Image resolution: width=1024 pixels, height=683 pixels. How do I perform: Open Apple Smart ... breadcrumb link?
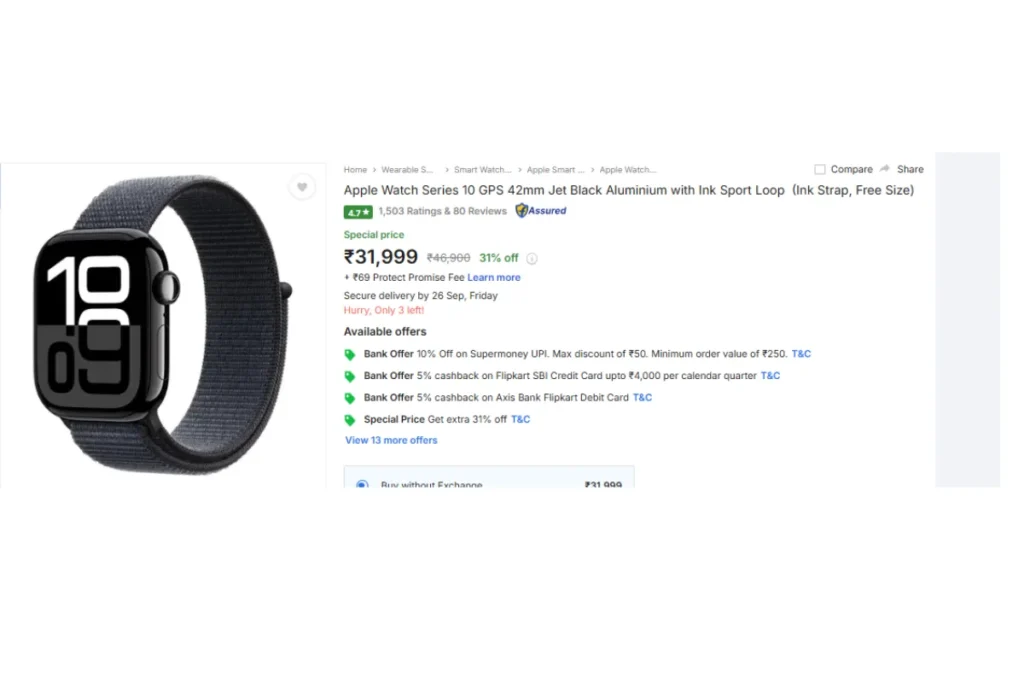tap(555, 170)
